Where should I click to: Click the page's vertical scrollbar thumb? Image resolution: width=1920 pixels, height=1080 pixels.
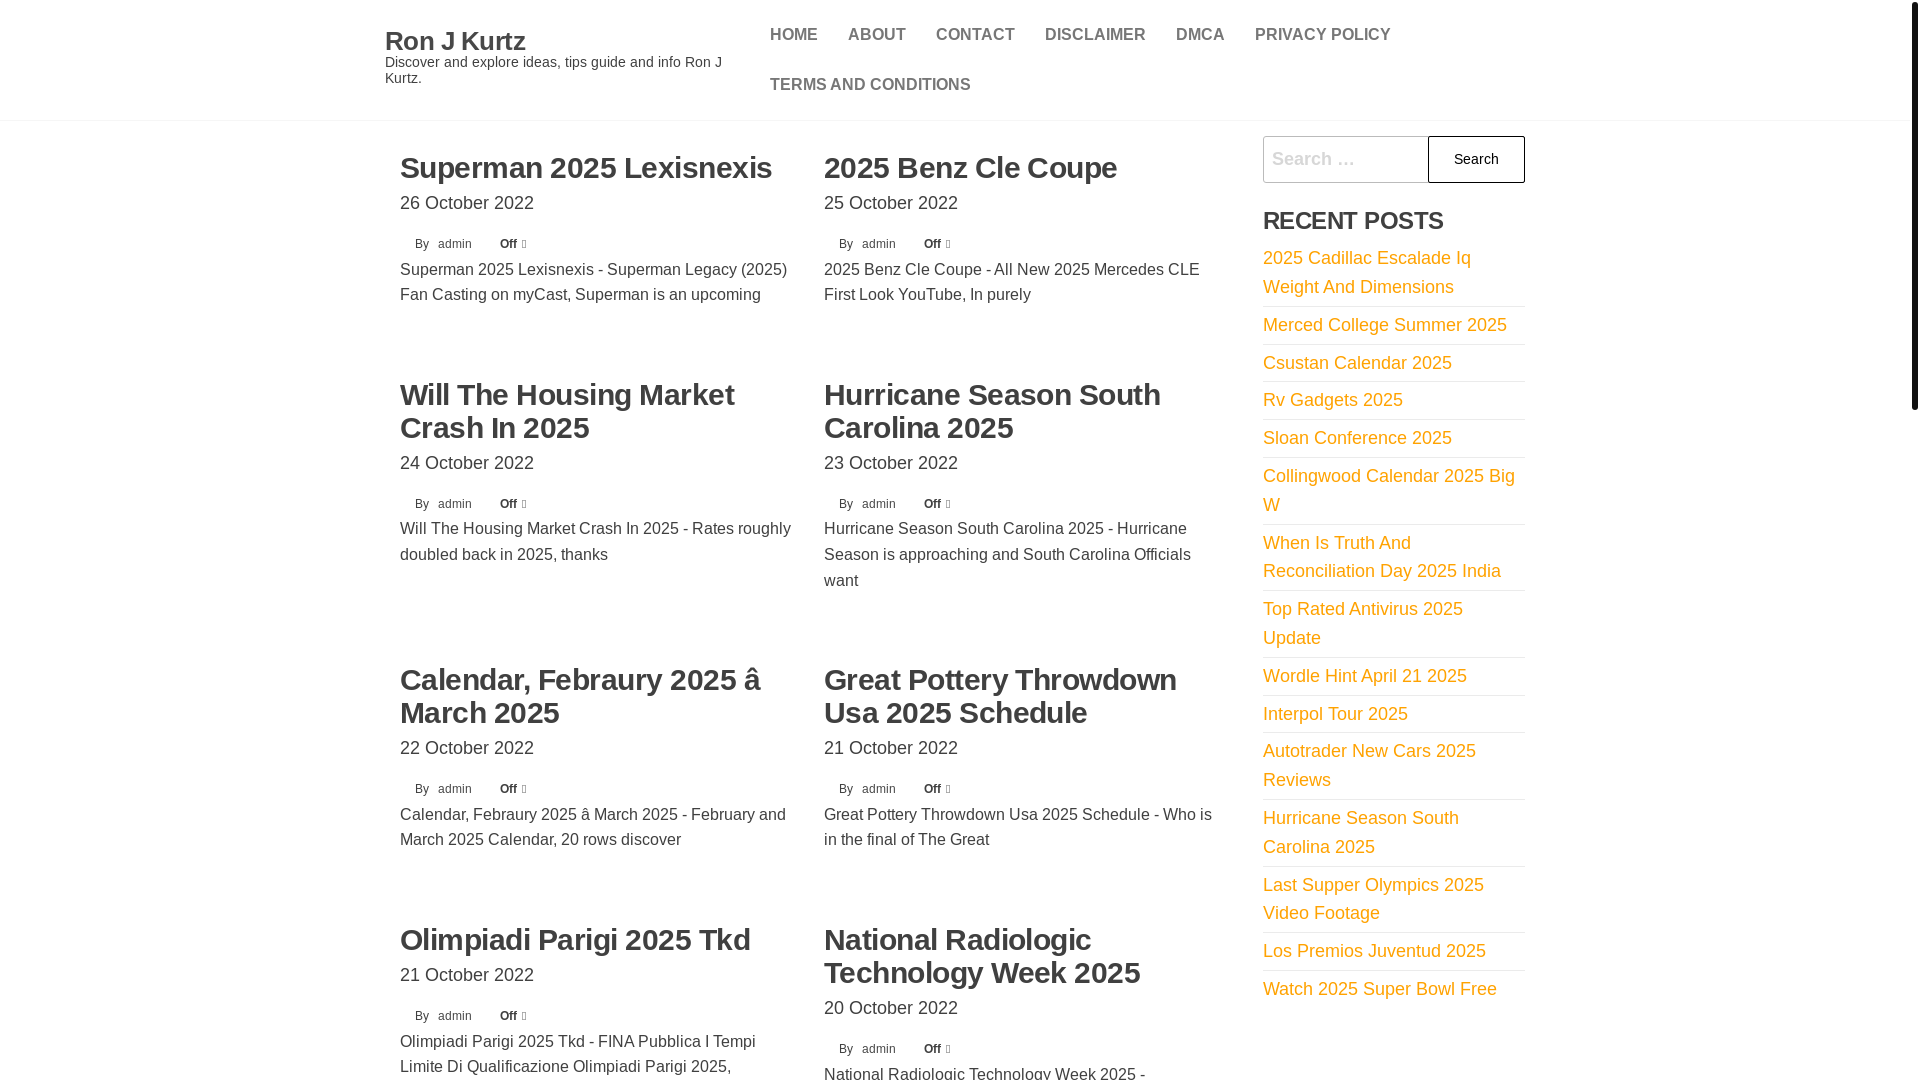pyautogui.click(x=1914, y=205)
